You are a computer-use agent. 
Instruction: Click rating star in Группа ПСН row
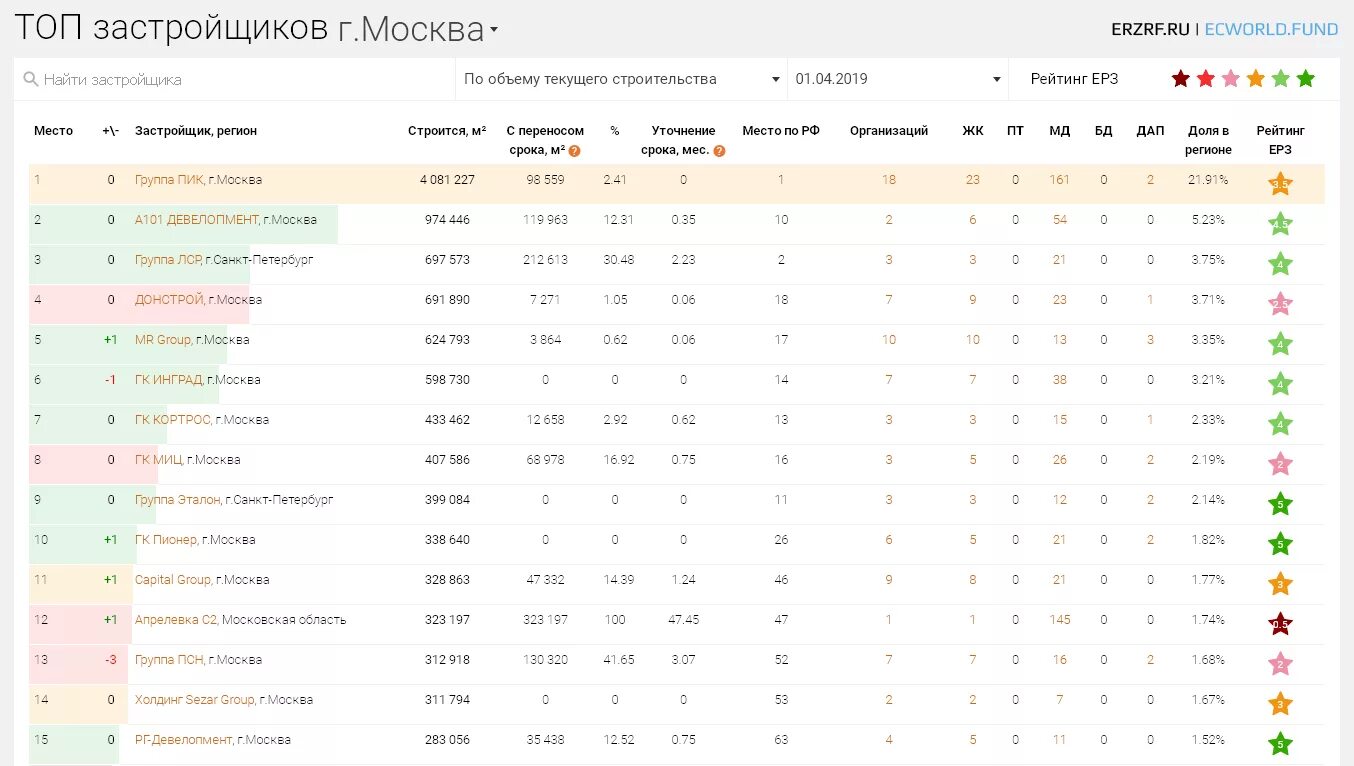pyautogui.click(x=1281, y=664)
